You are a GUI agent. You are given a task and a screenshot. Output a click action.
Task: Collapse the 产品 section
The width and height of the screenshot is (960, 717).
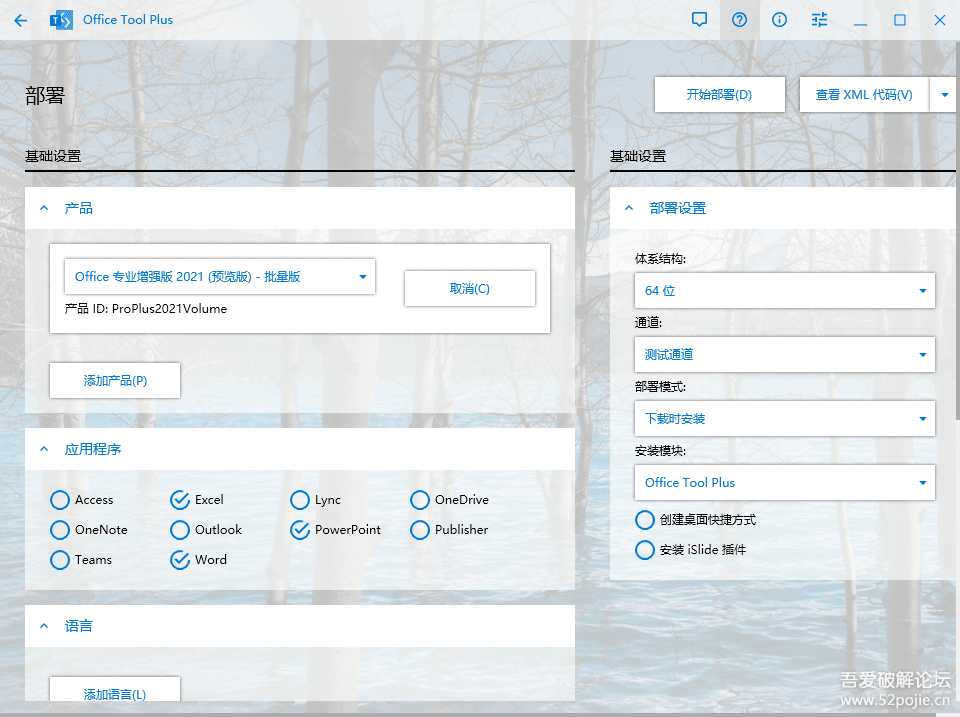[x=43, y=208]
